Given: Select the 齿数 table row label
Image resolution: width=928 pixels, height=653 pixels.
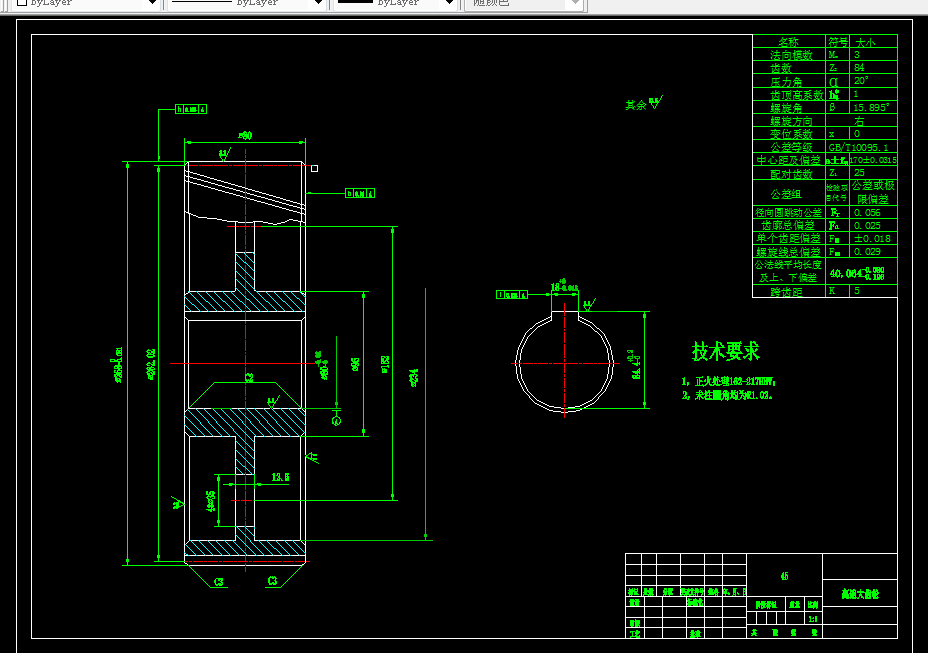Looking at the screenshot, I should click(x=781, y=68).
